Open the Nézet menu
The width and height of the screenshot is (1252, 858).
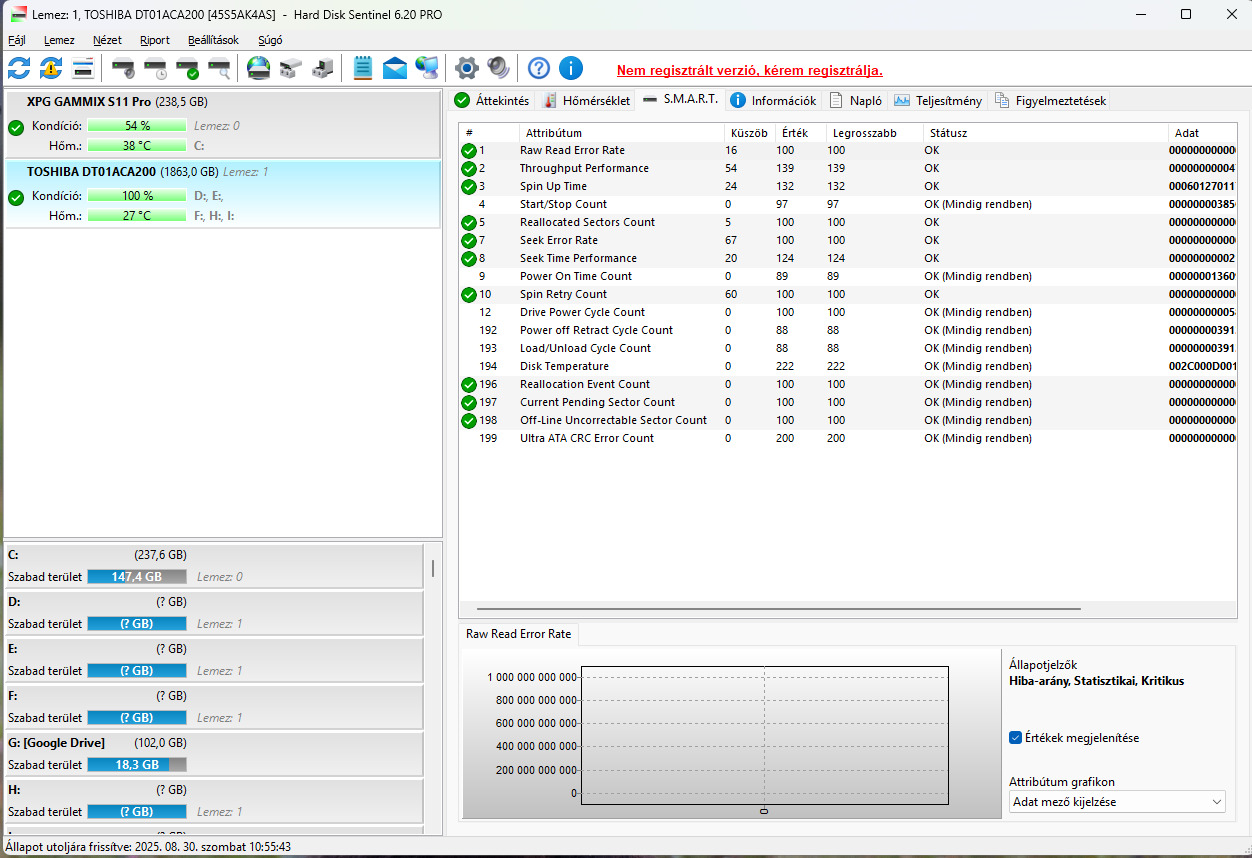(107, 40)
